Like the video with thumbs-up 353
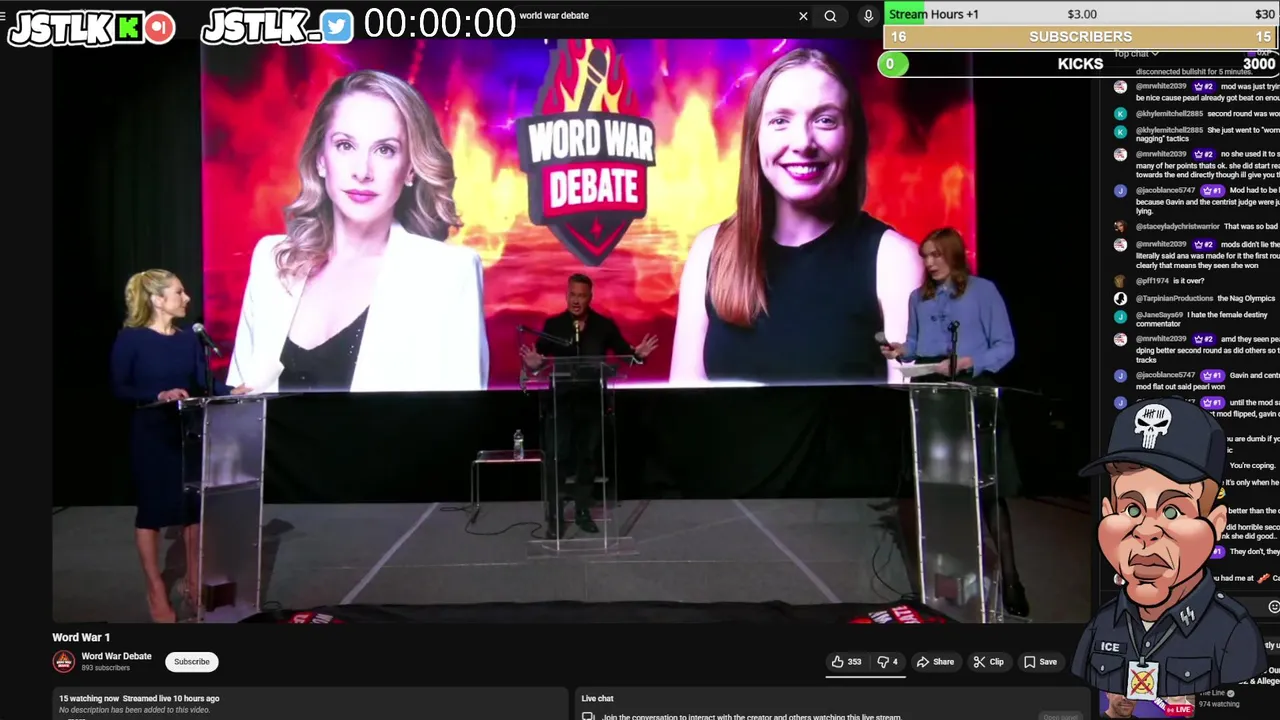 point(846,662)
